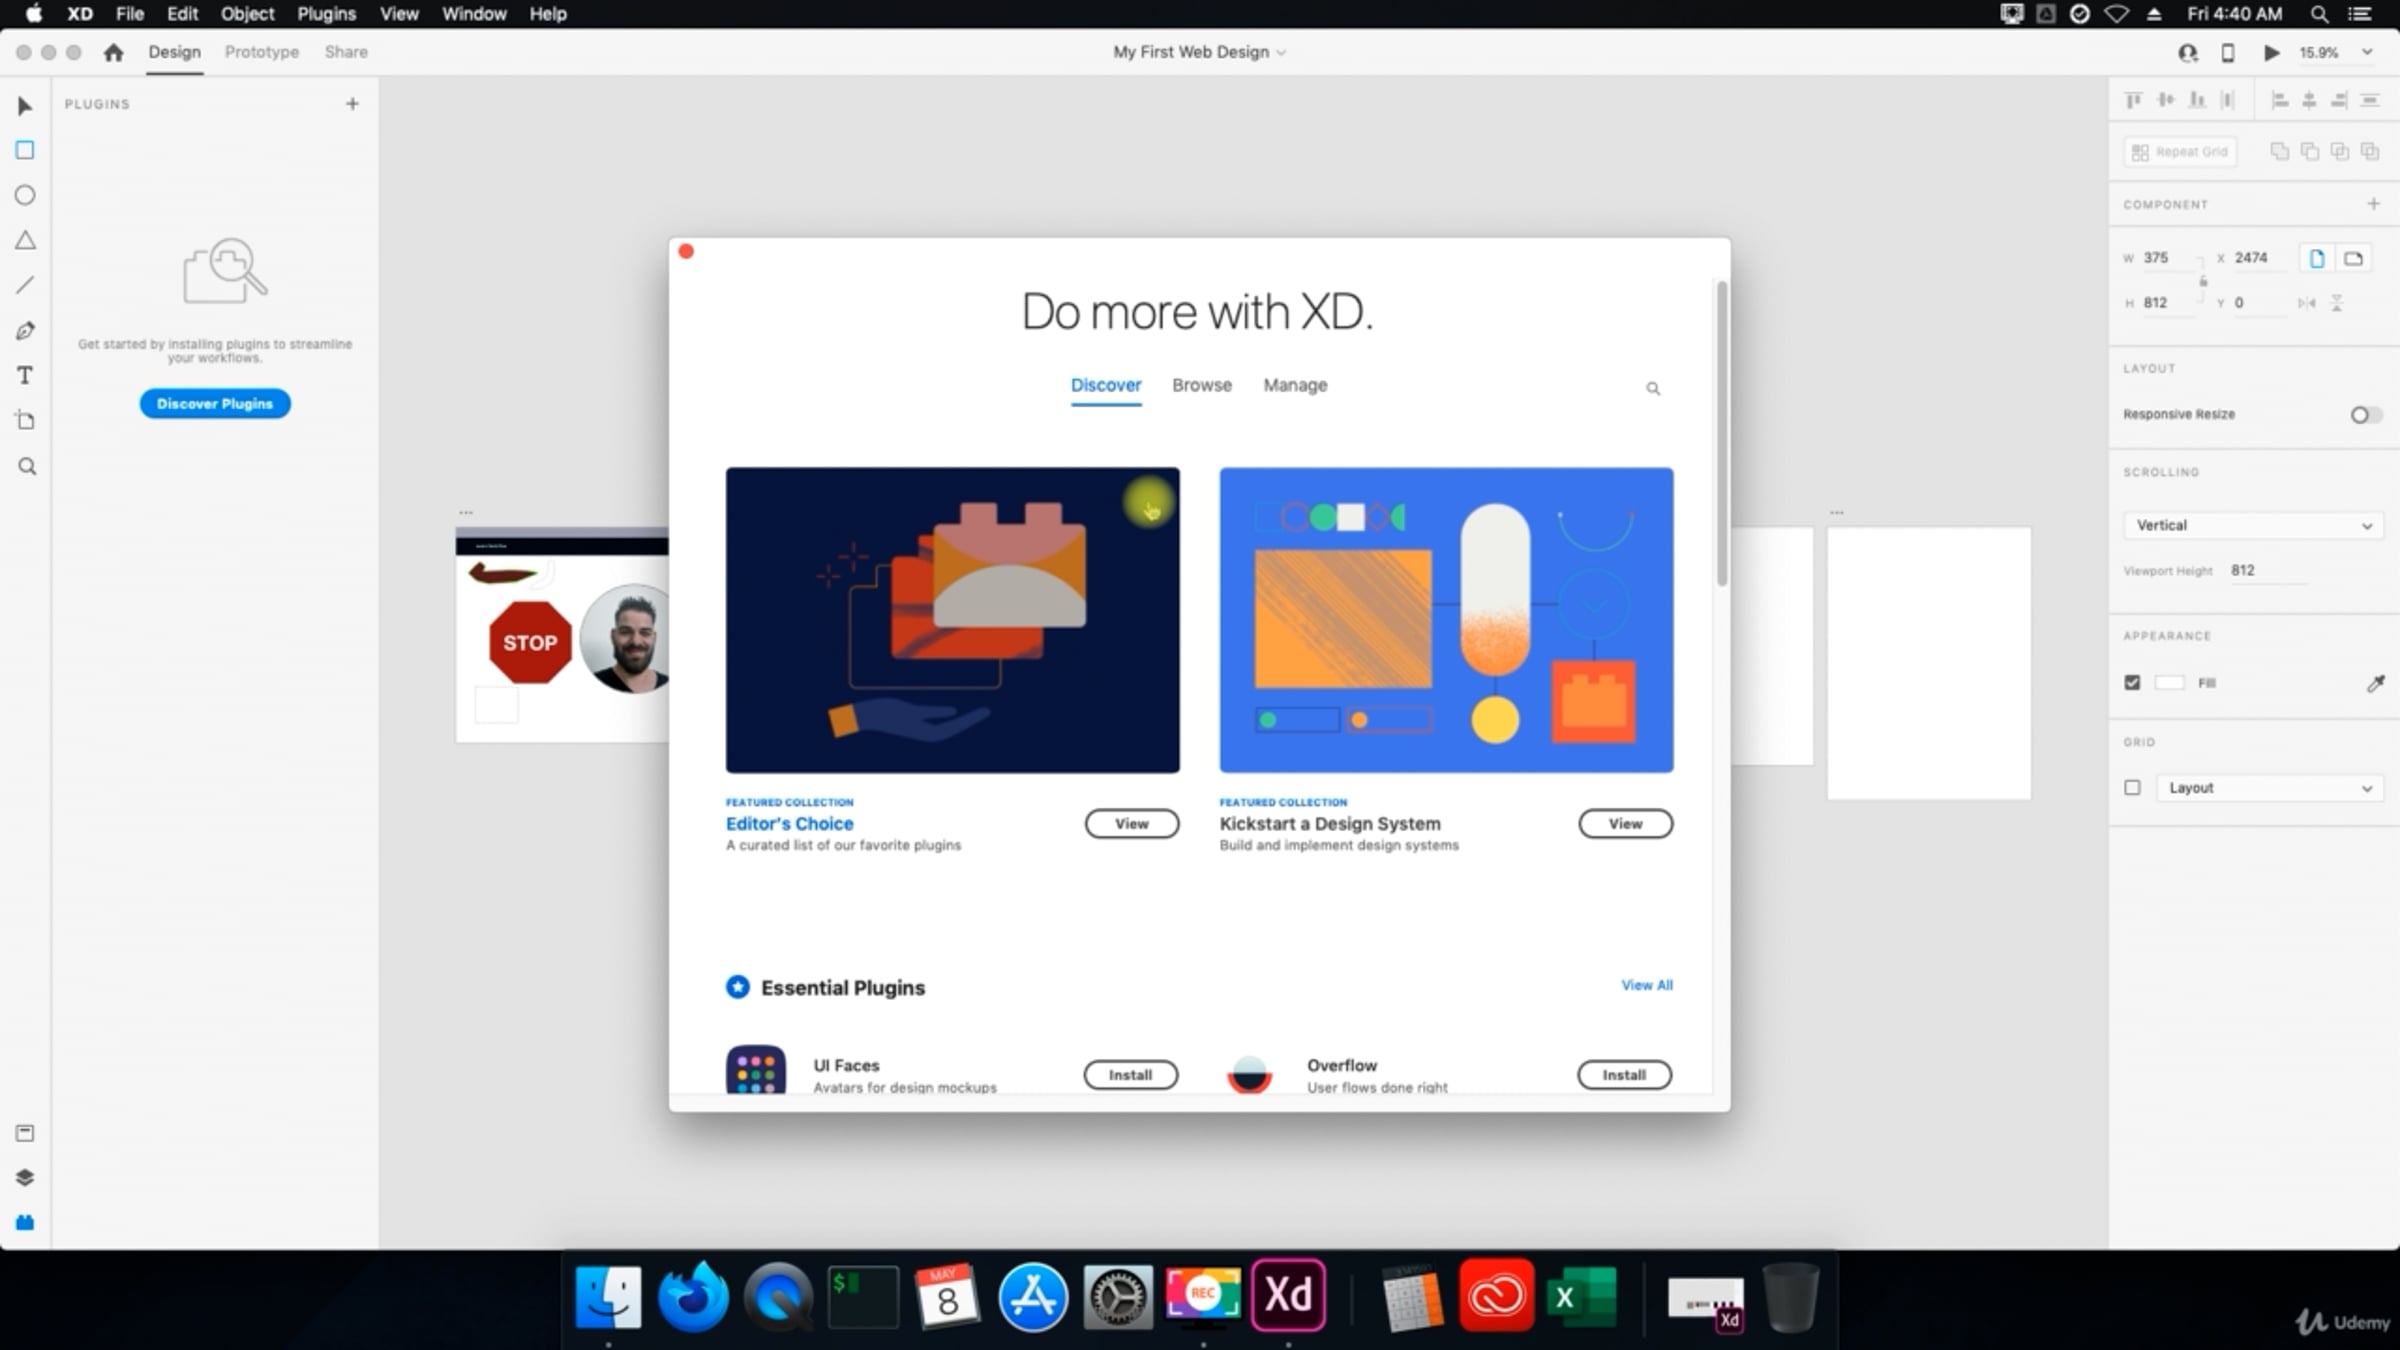Select the Zoom tool
The image size is (2400, 1350).
(x=27, y=466)
